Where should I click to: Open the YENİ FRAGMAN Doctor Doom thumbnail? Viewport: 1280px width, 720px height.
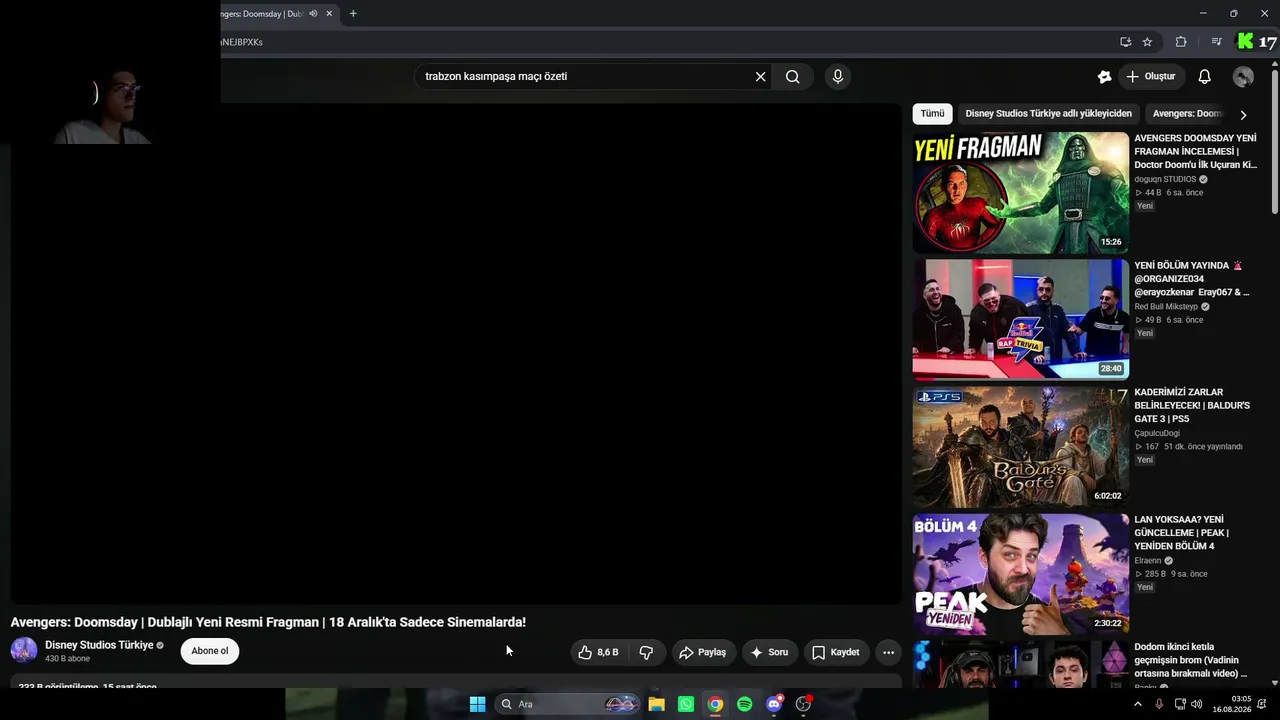[x=1020, y=193]
